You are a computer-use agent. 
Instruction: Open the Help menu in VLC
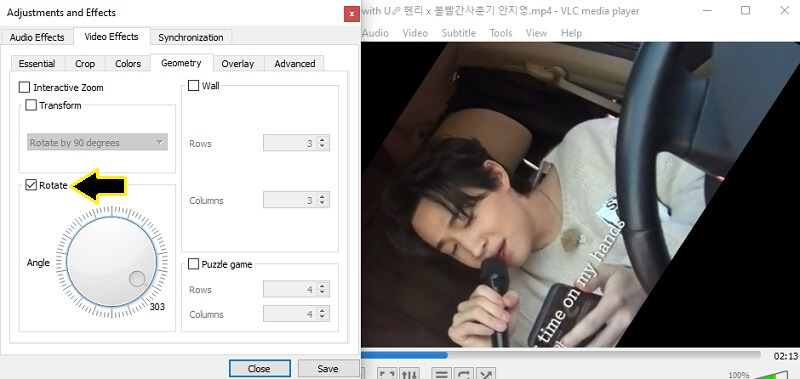click(571, 33)
